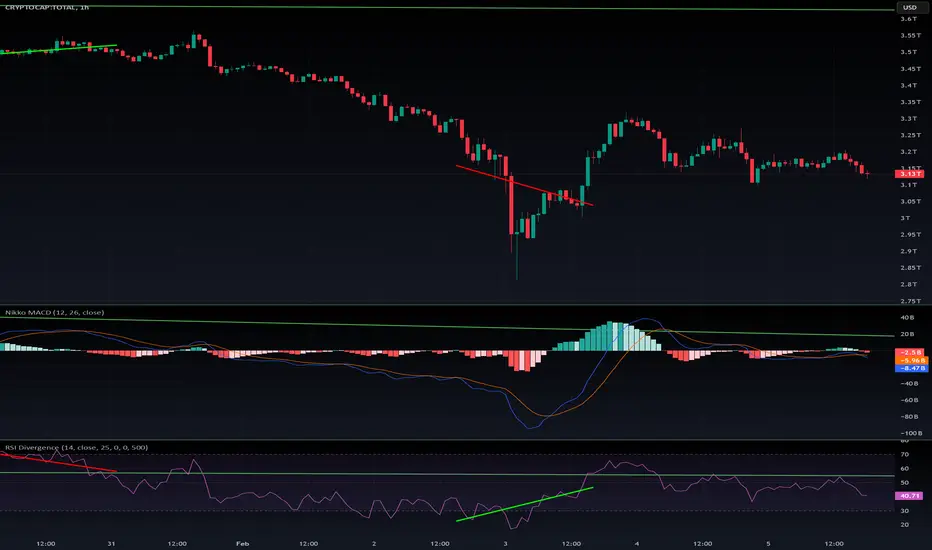This screenshot has height=550, width=932.
Task: Click the 2.85T price axis label
Action: click(910, 268)
